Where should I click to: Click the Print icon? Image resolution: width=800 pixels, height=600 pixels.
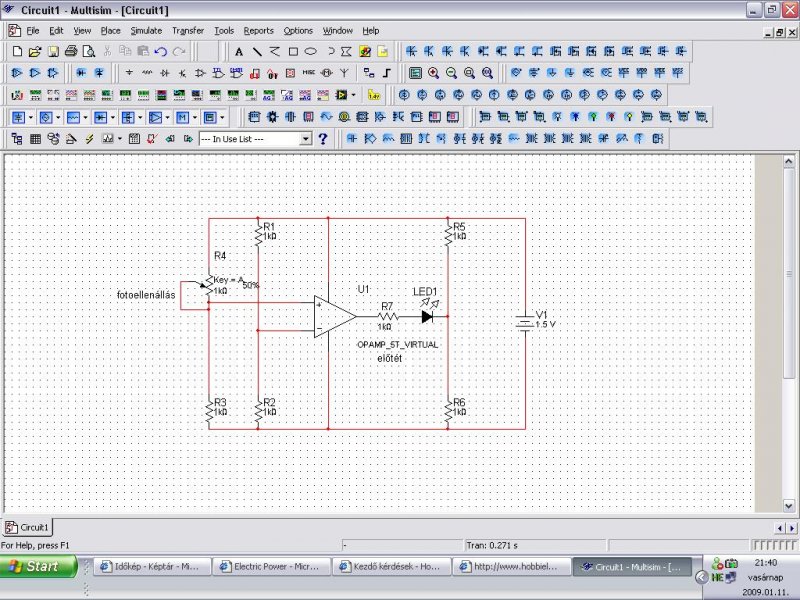coord(71,51)
